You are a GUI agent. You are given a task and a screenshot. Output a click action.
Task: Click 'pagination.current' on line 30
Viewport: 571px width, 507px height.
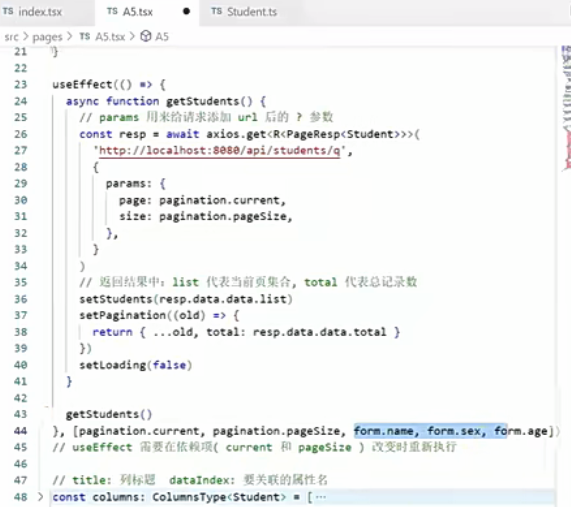click(x=219, y=200)
